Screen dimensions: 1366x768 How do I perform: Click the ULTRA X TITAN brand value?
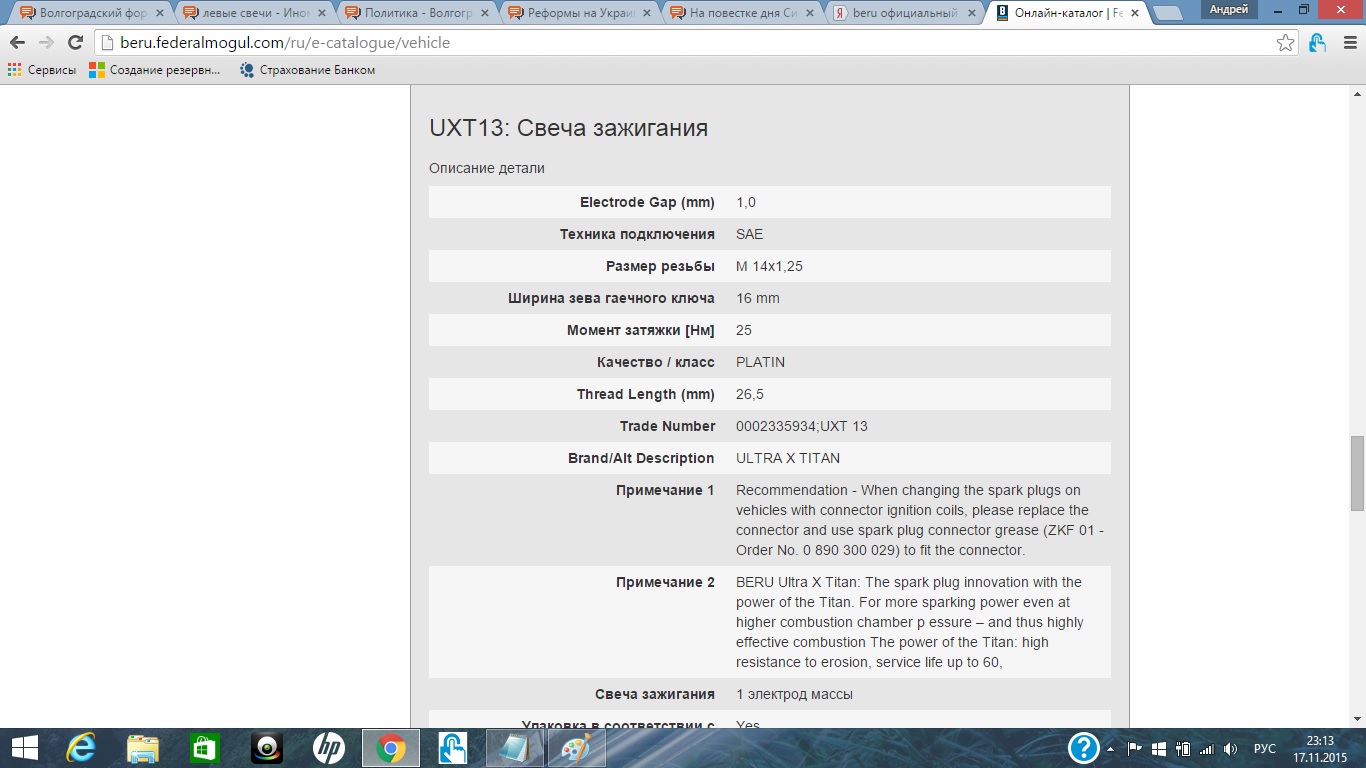tap(788, 458)
